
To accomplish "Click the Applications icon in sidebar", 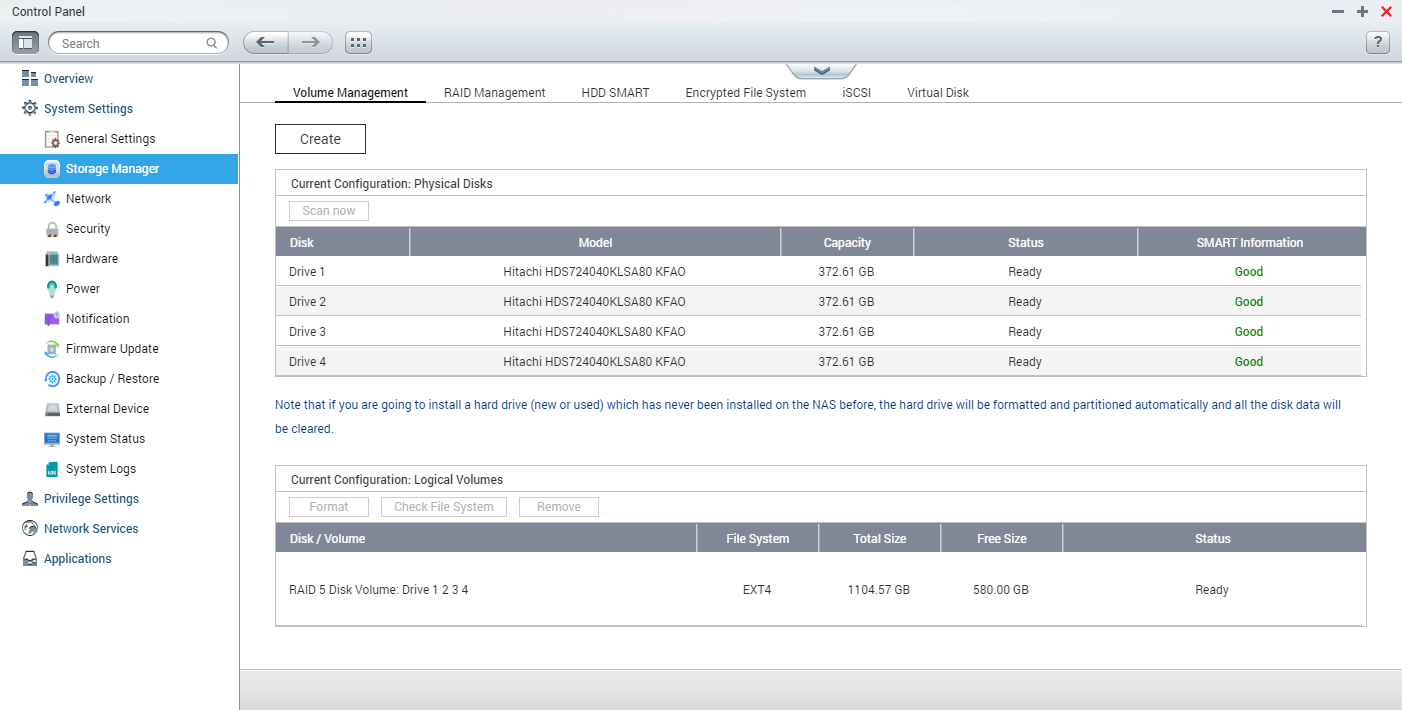I will point(30,558).
